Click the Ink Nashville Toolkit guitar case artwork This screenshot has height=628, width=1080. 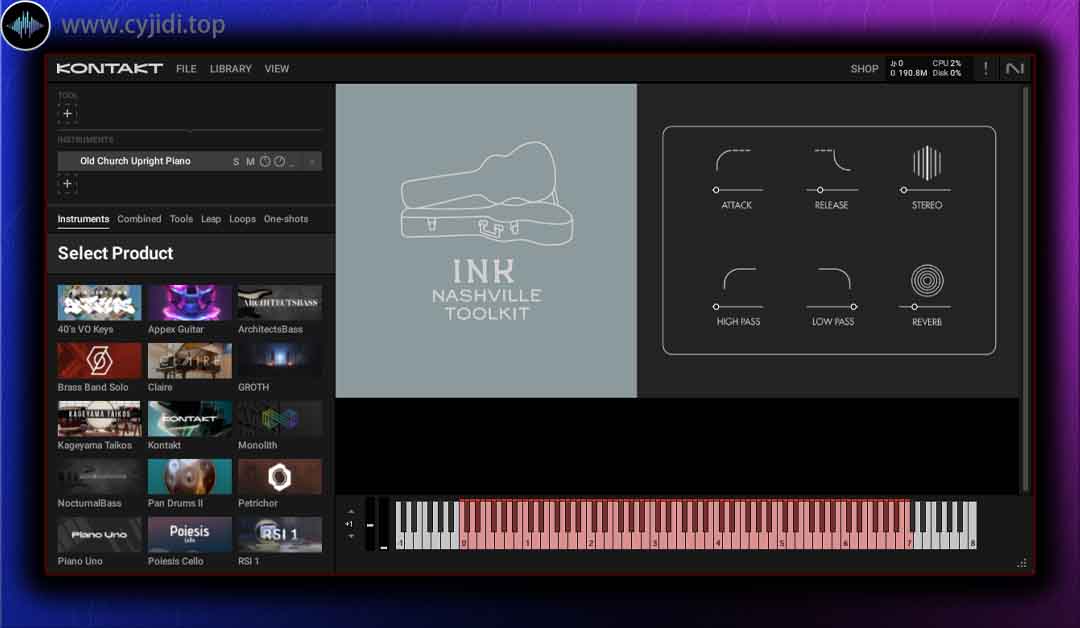[487, 193]
